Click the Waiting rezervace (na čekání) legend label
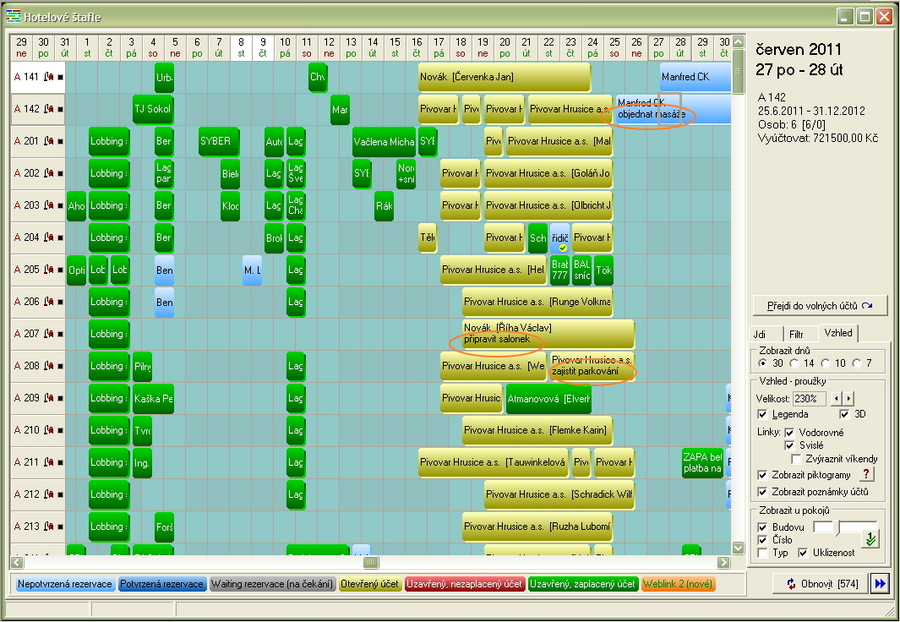The image size is (900, 622). click(x=272, y=584)
